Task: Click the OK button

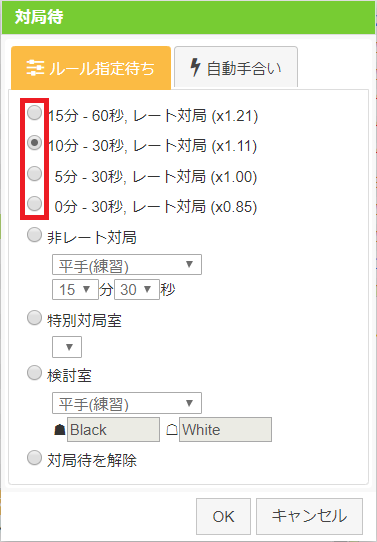Action: (x=223, y=516)
